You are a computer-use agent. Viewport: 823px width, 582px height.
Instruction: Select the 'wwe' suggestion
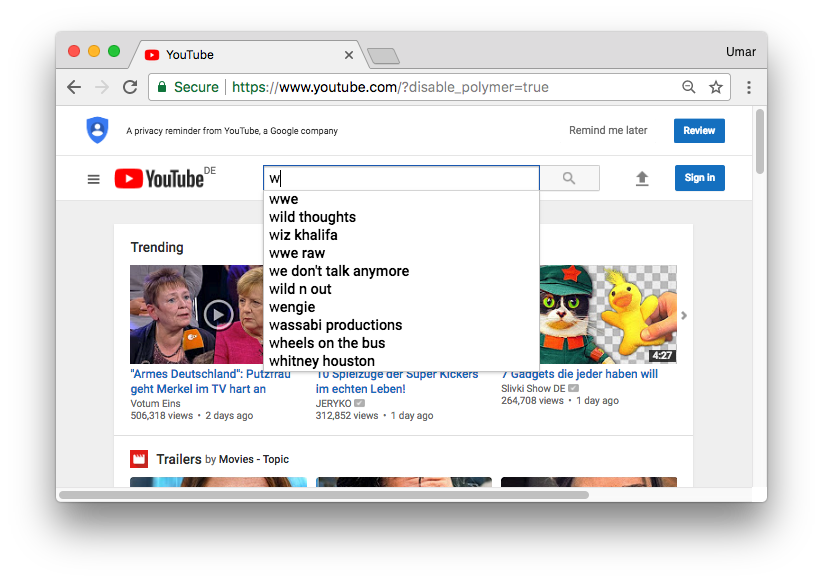[x=401, y=199]
